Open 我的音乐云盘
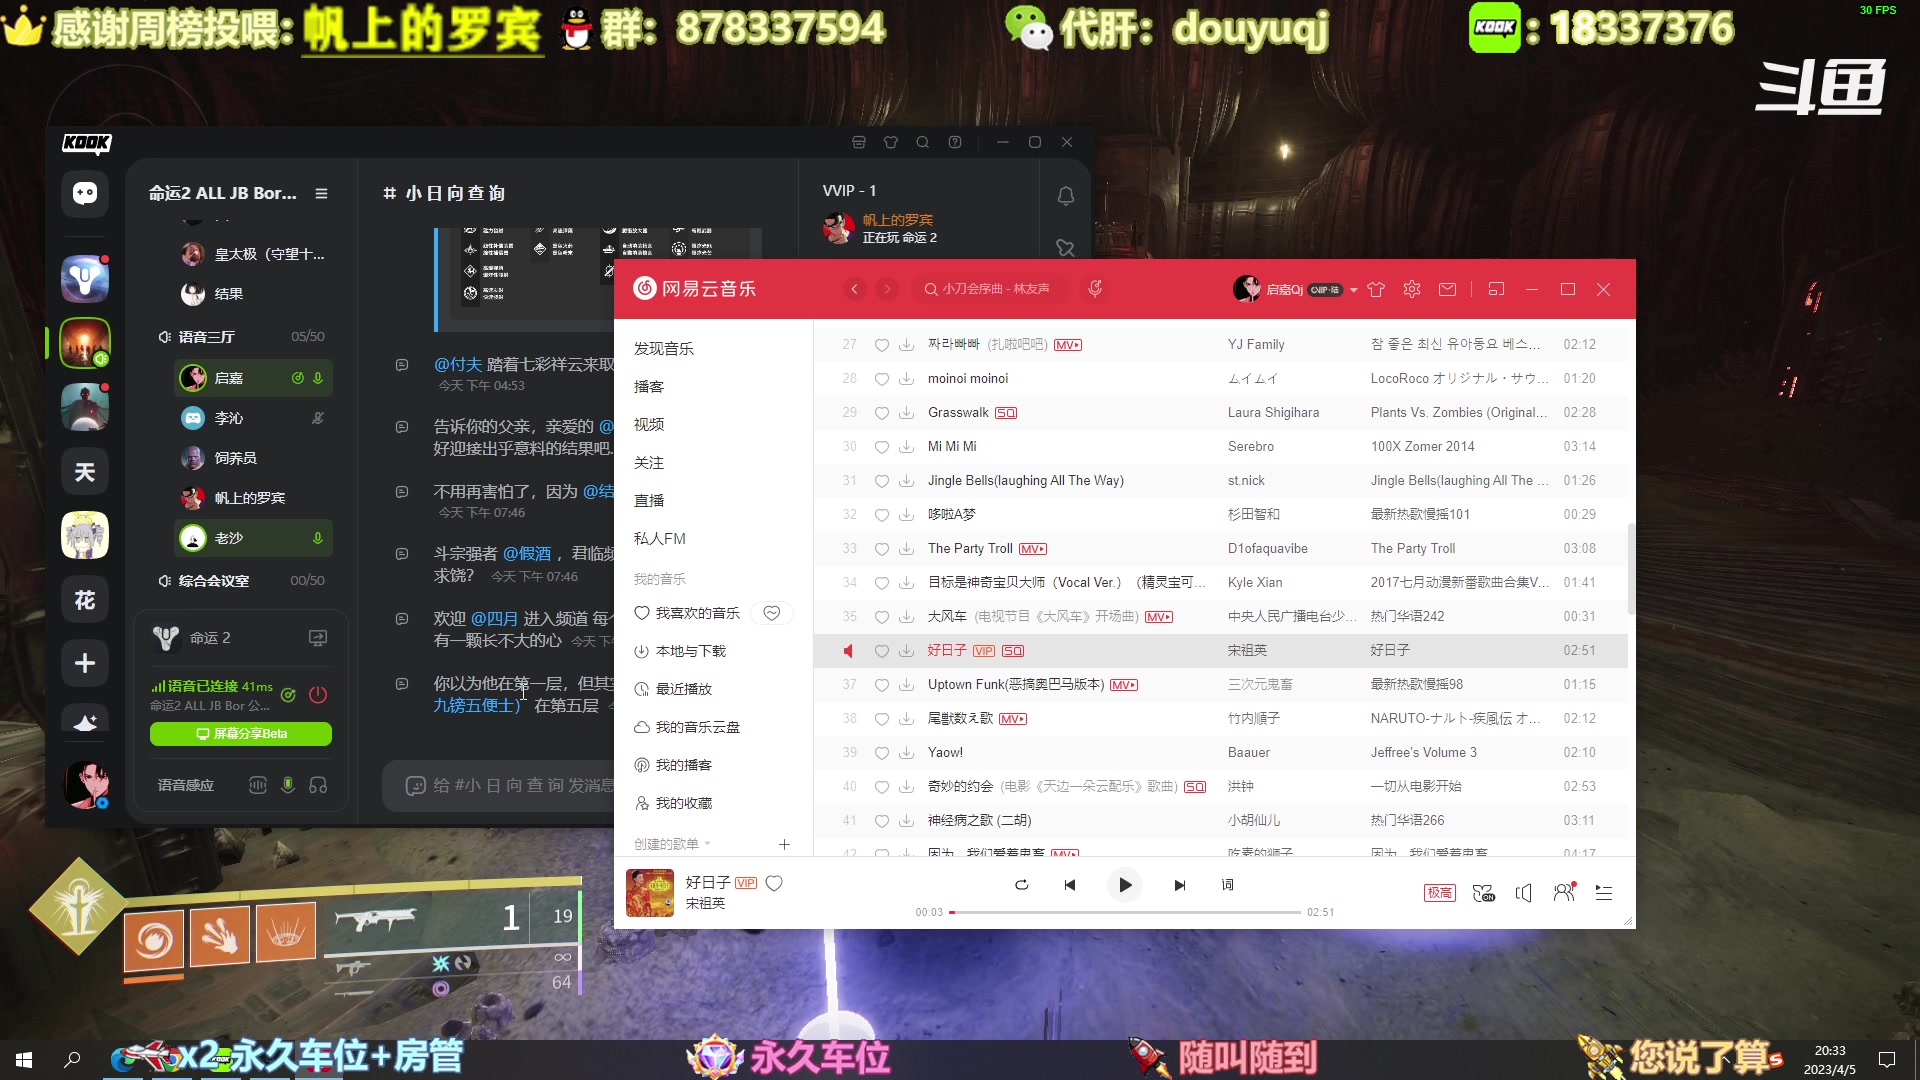Screen dimensions: 1920x1080 (688, 727)
